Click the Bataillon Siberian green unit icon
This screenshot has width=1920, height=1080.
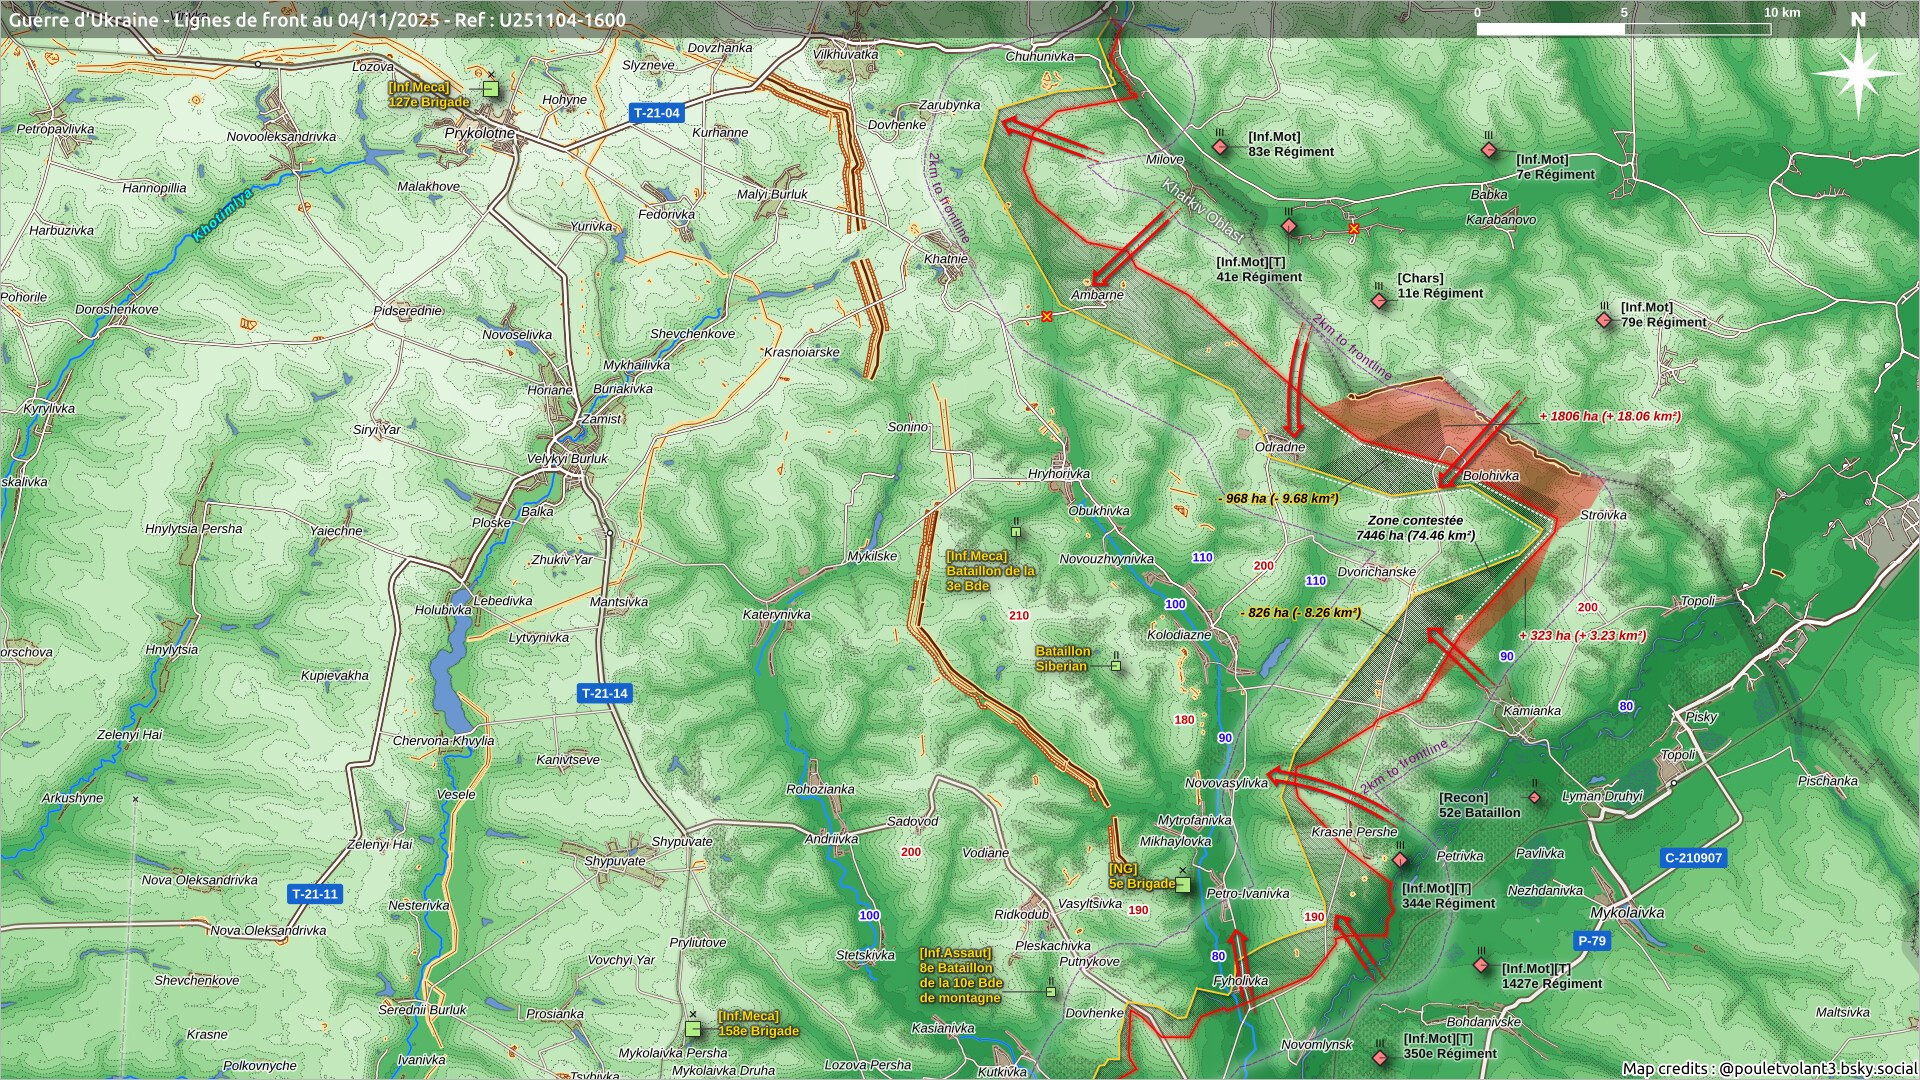(1116, 665)
